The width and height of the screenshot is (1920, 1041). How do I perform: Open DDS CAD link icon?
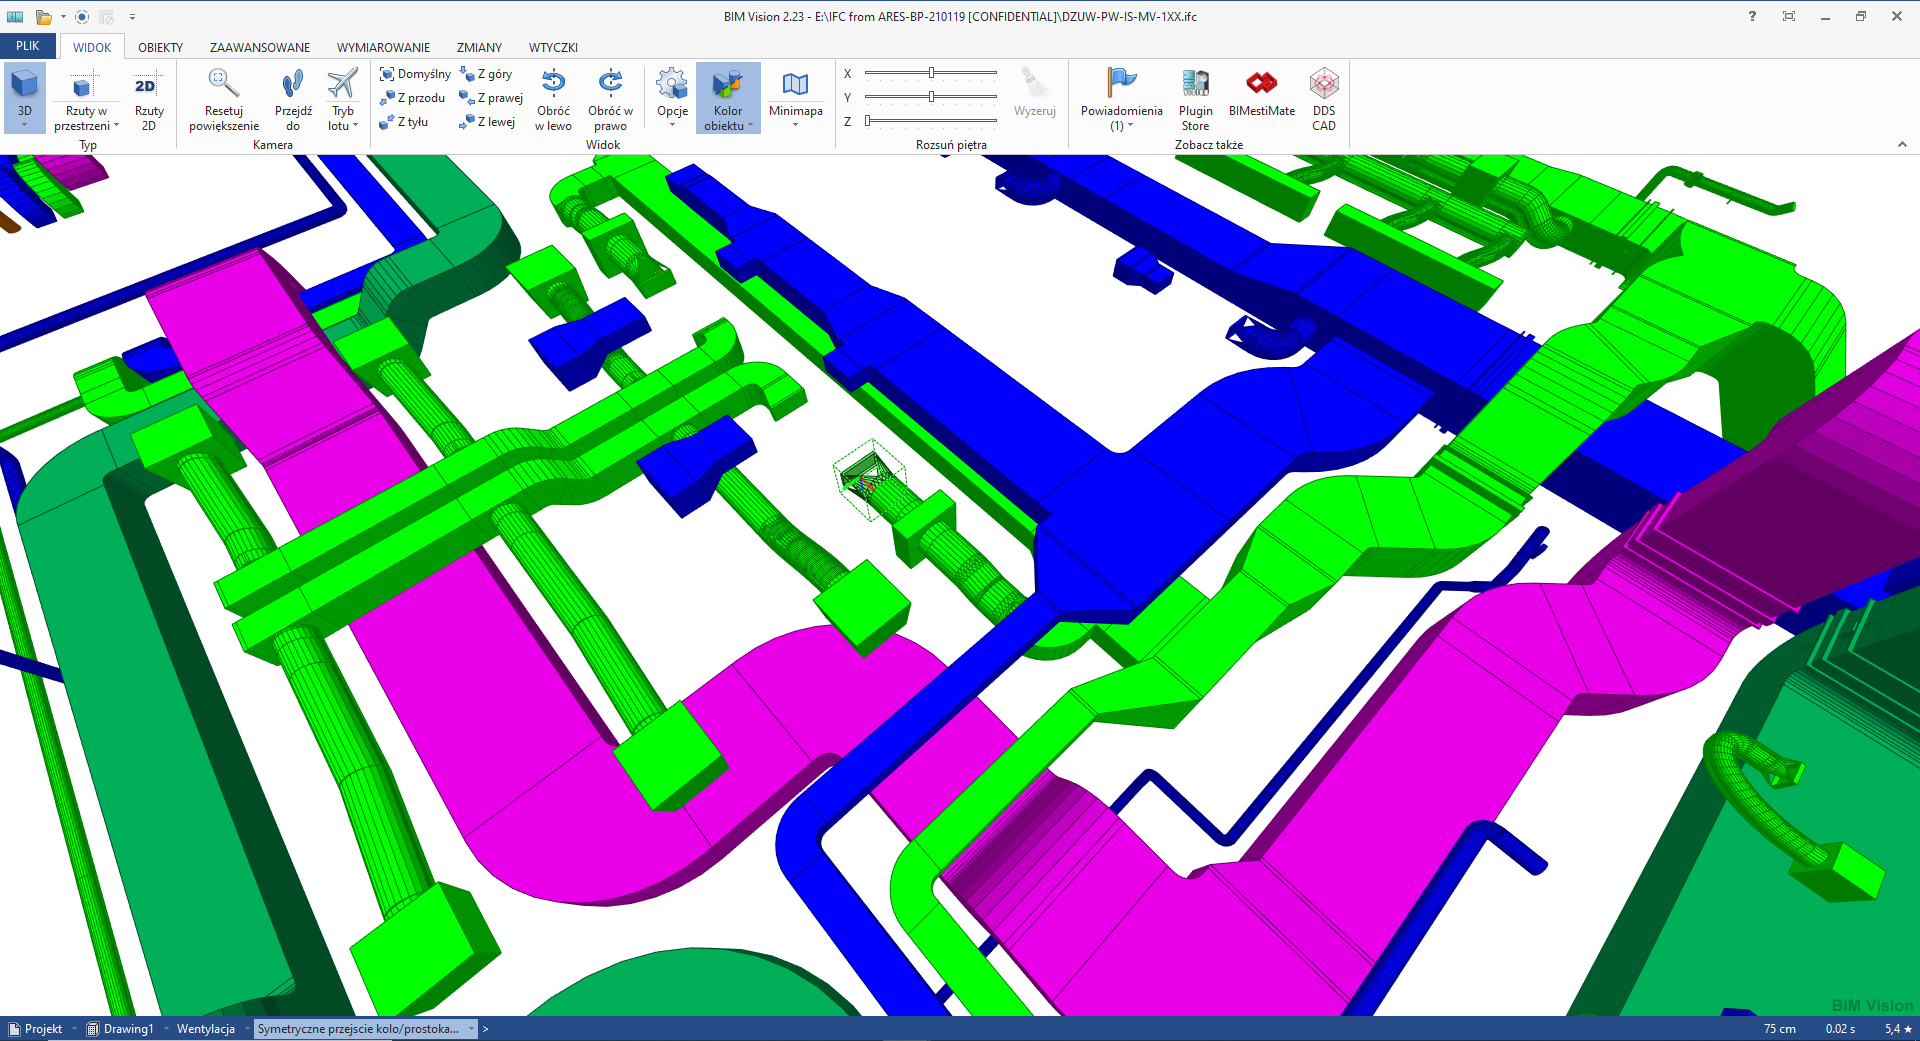[1323, 84]
